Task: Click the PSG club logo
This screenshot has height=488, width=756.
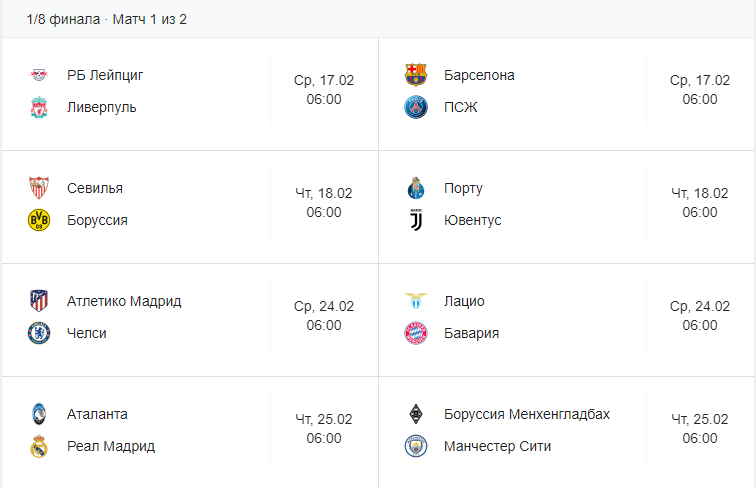Action: [416, 107]
